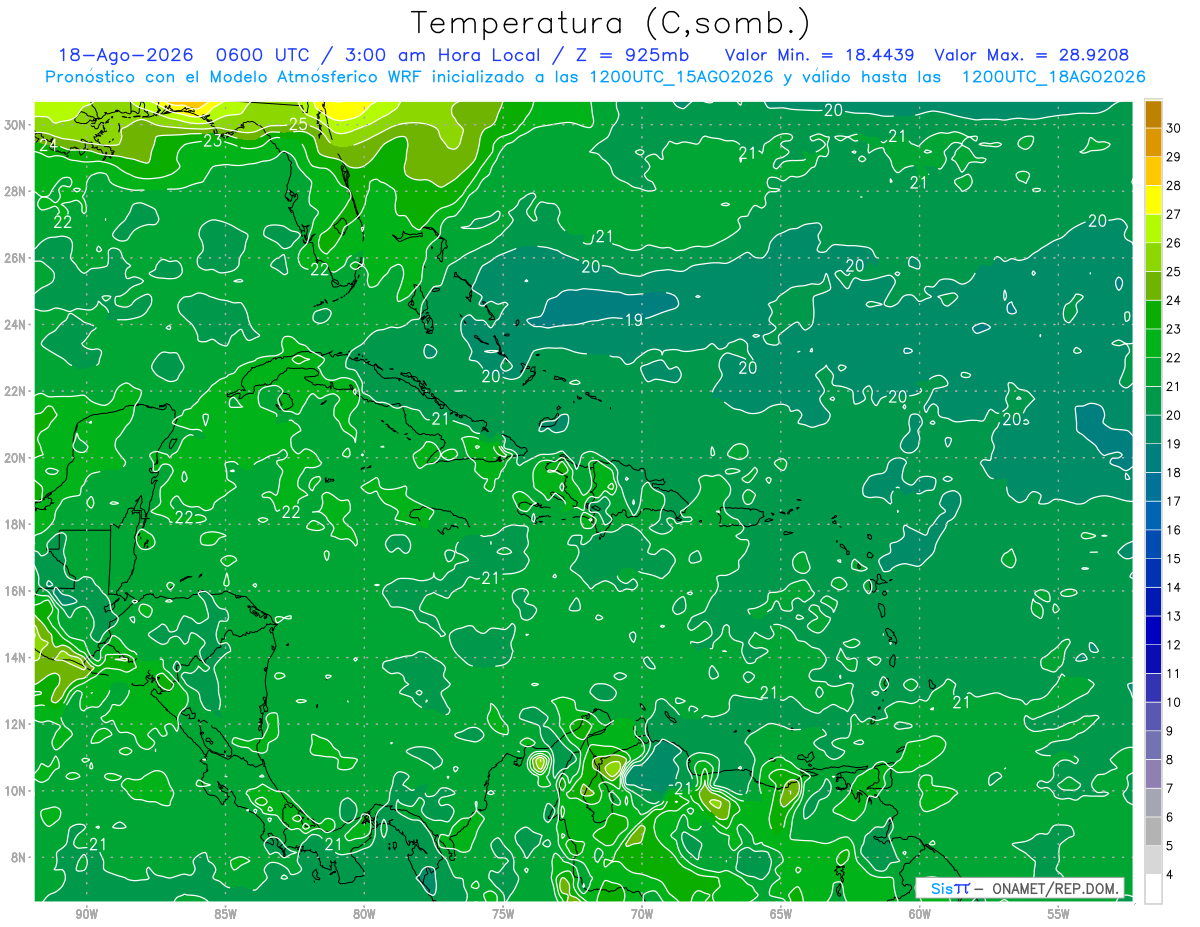Image resolution: width=1200 pixels, height=927 pixels.
Task: Click the '24' contour label on the map
Action: [x=46, y=145]
